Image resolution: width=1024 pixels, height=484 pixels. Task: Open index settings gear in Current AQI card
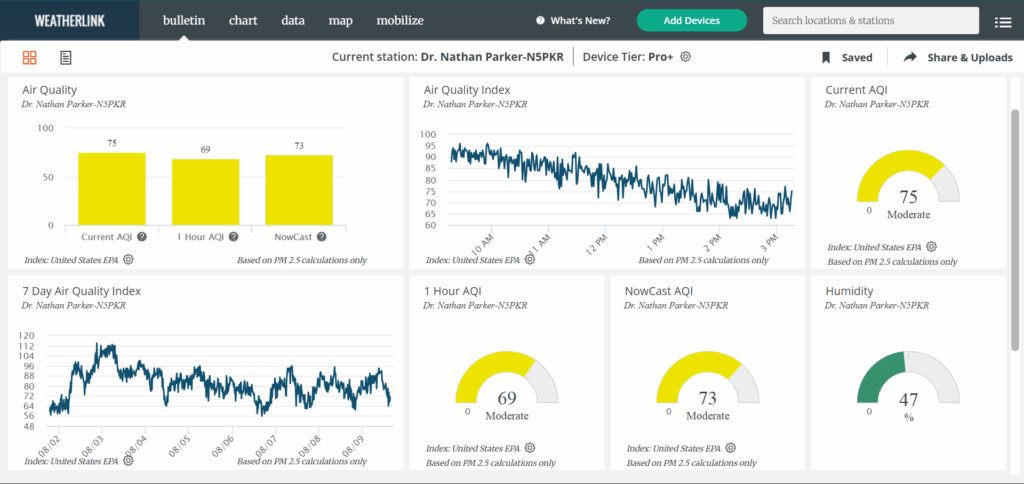click(931, 247)
